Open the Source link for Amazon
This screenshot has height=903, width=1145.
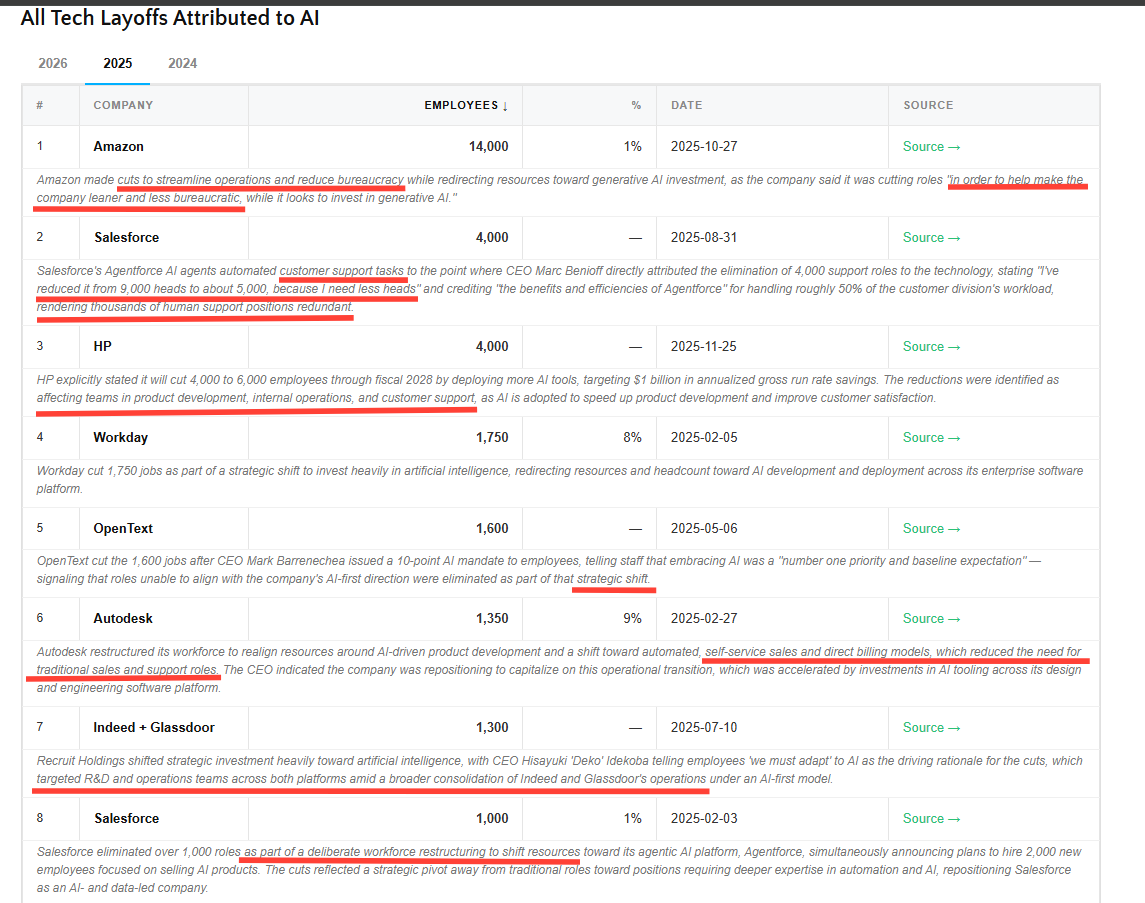coord(931,147)
